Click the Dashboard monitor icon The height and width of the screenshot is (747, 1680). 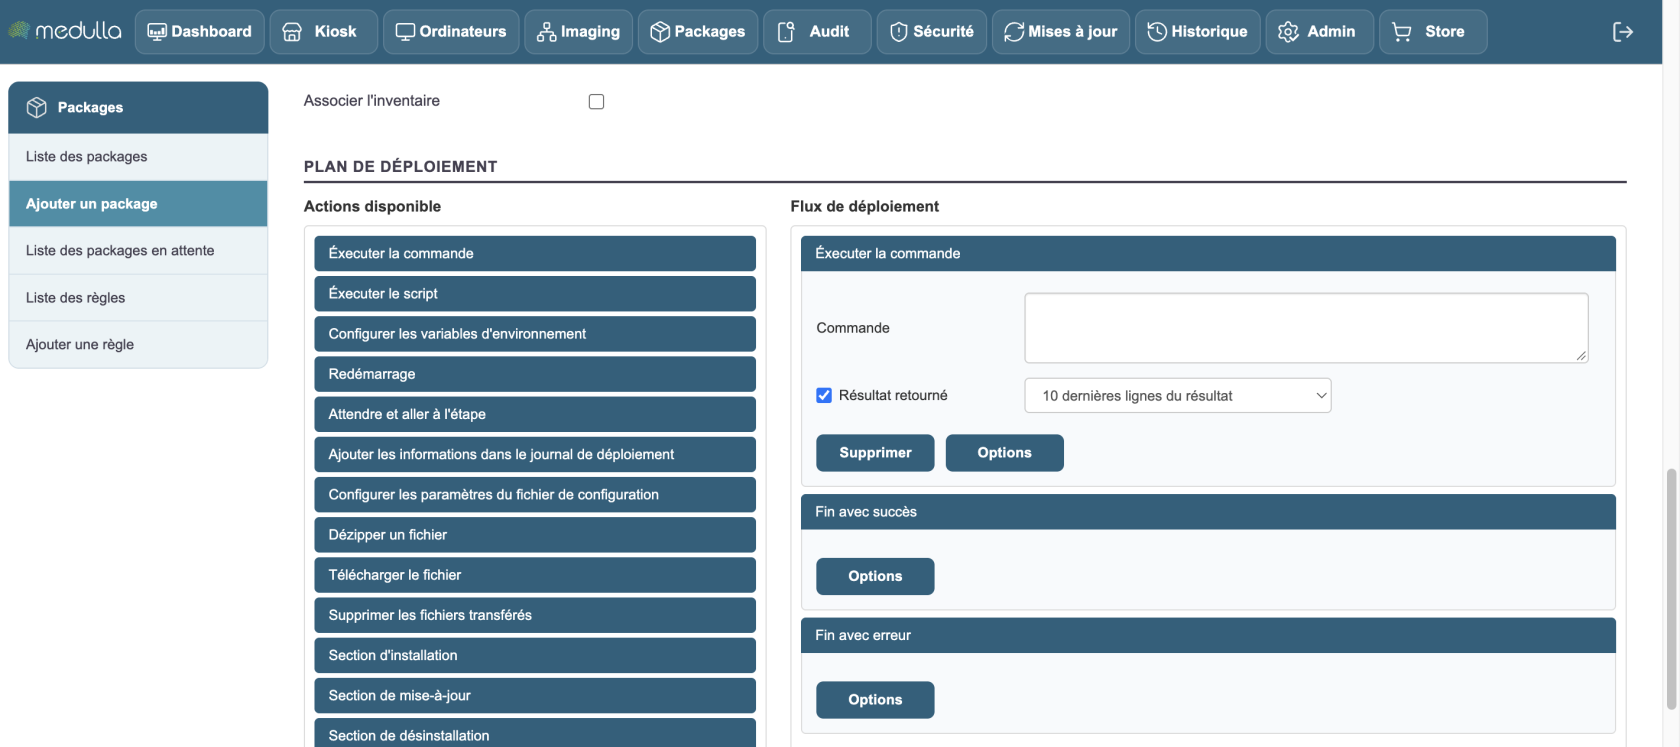click(x=157, y=32)
